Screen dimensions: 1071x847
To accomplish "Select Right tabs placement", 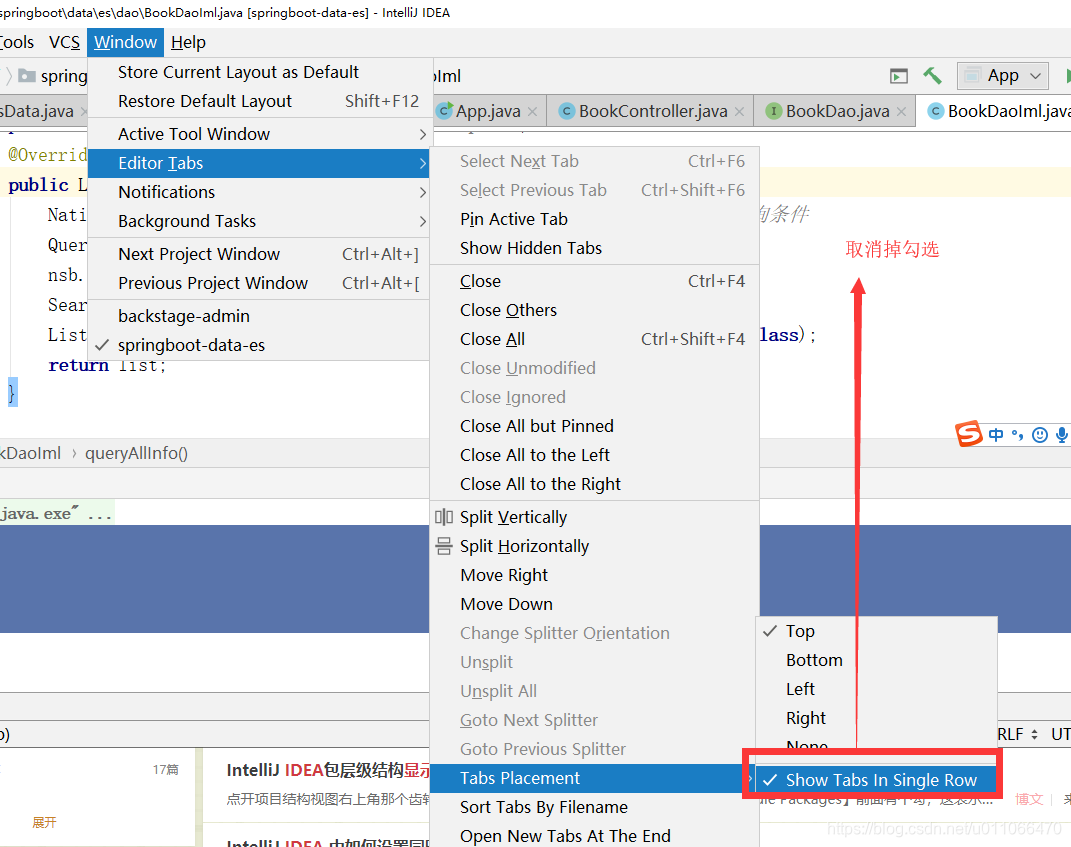I will pyautogui.click(x=876, y=719).
